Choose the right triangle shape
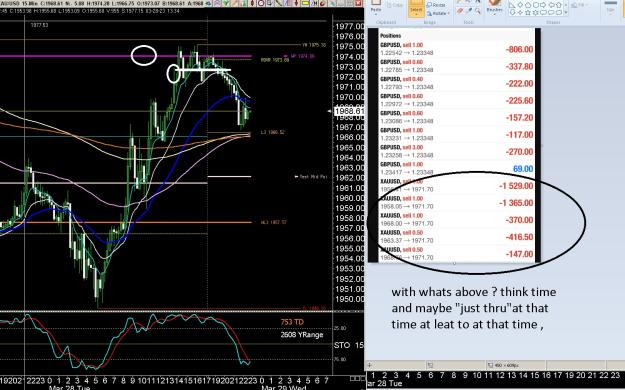 pos(512,5)
